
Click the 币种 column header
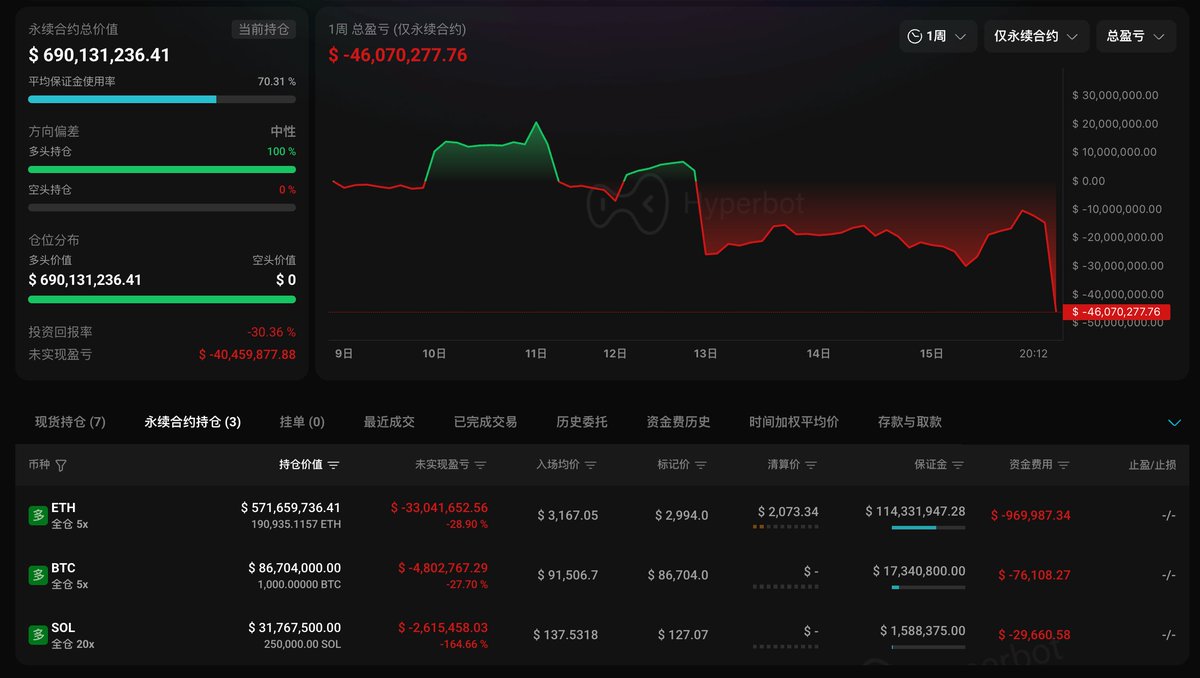pos(39,465)
